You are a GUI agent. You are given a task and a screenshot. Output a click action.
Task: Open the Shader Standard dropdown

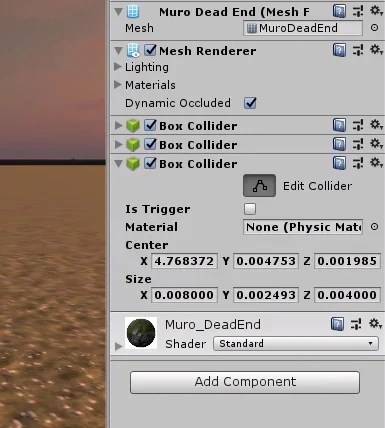(x=296, y=343)
